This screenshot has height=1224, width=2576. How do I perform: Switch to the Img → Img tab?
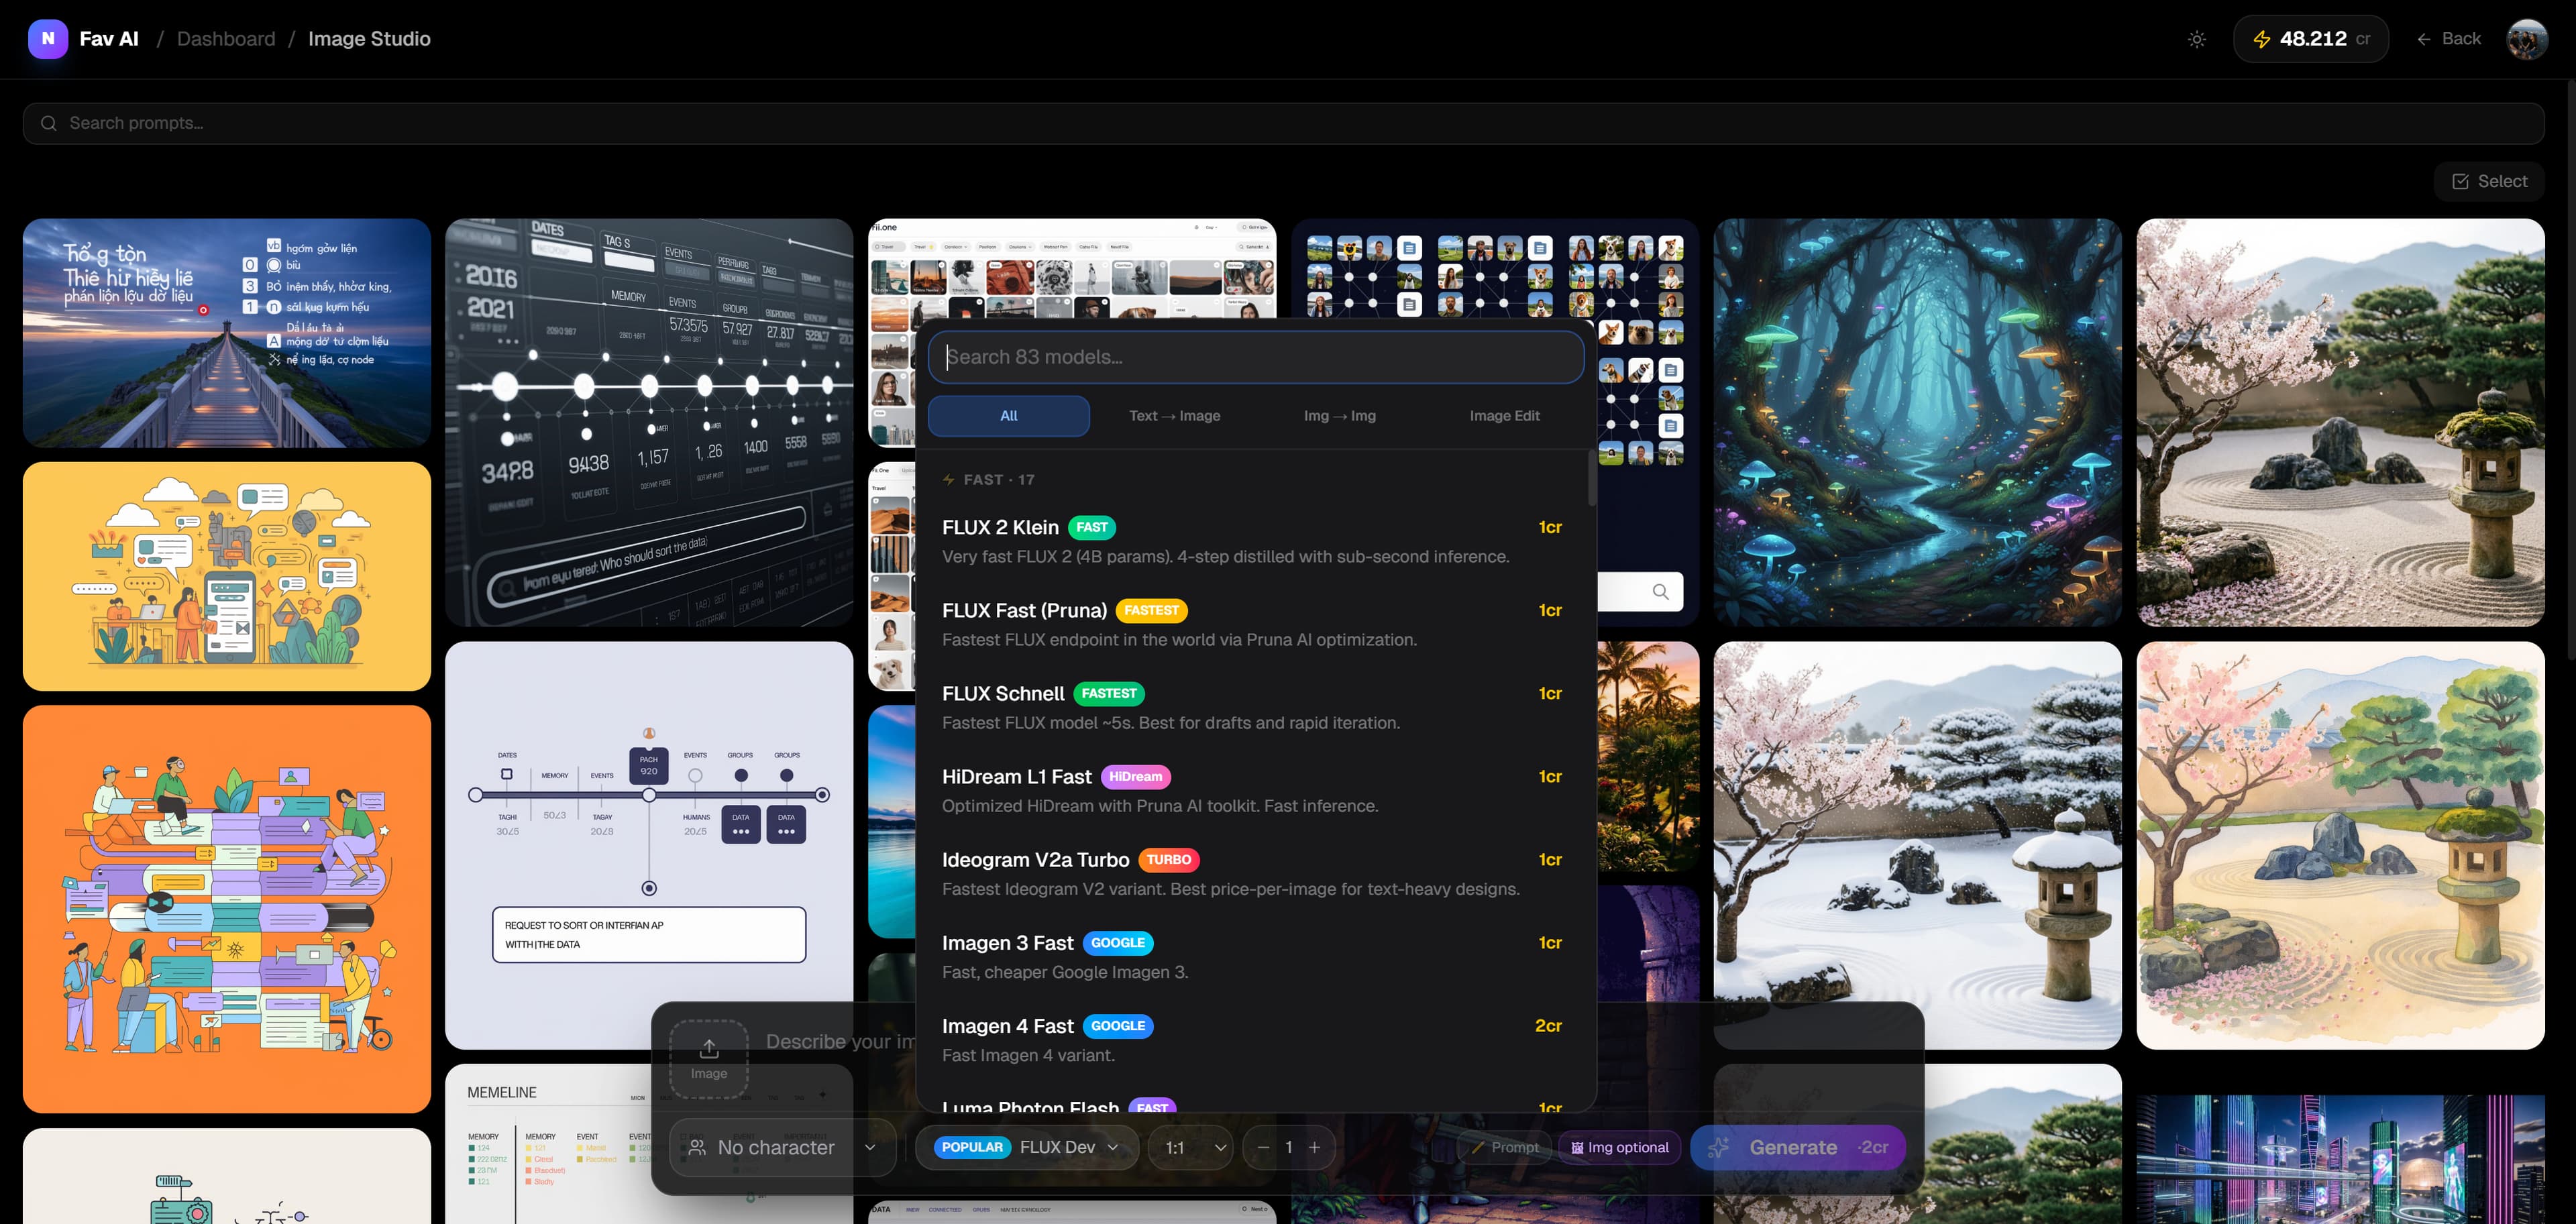1339,416
